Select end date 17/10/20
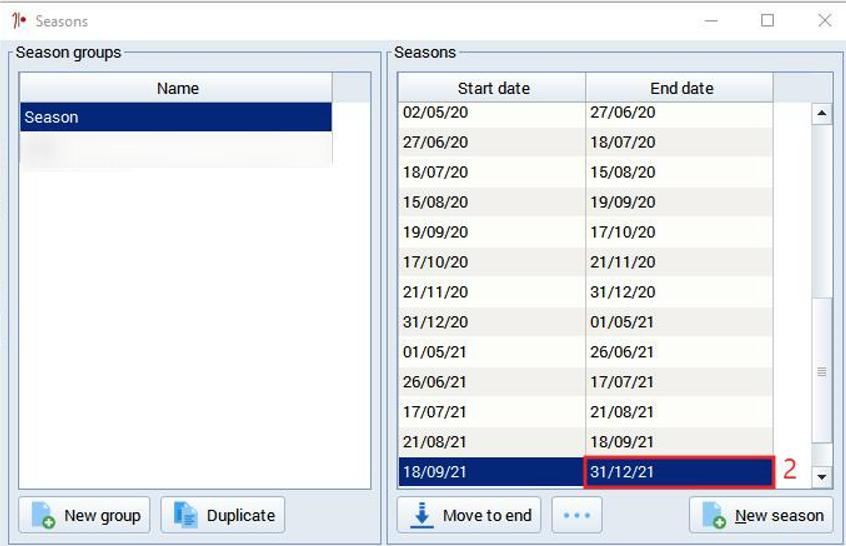Viewport: 846px width, 546px height. coord(680,232)
